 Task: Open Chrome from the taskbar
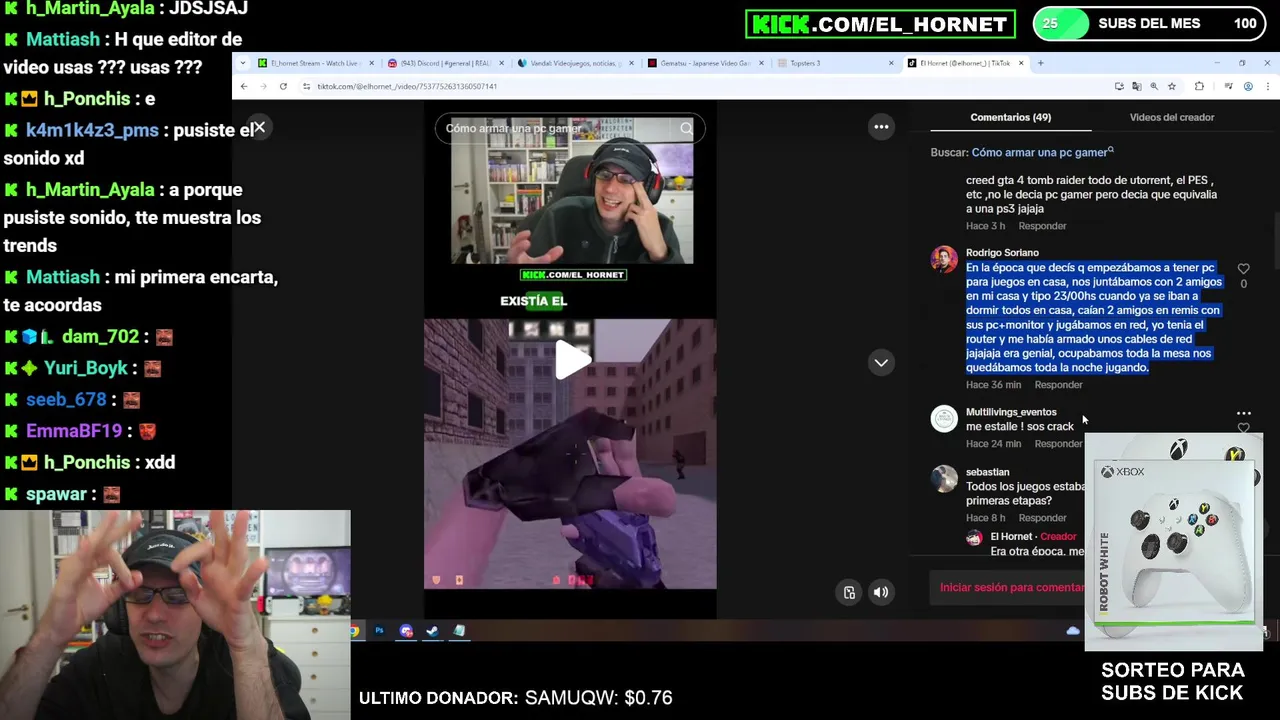point(354,631)
